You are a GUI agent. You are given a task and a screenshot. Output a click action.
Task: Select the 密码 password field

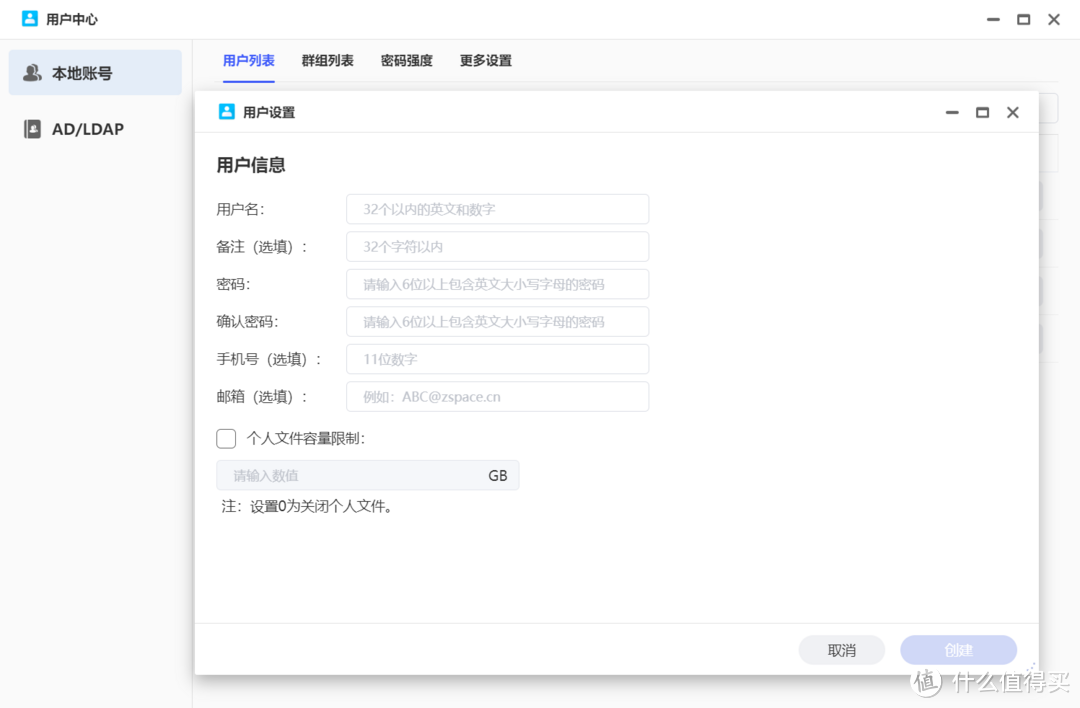point(497,284)
